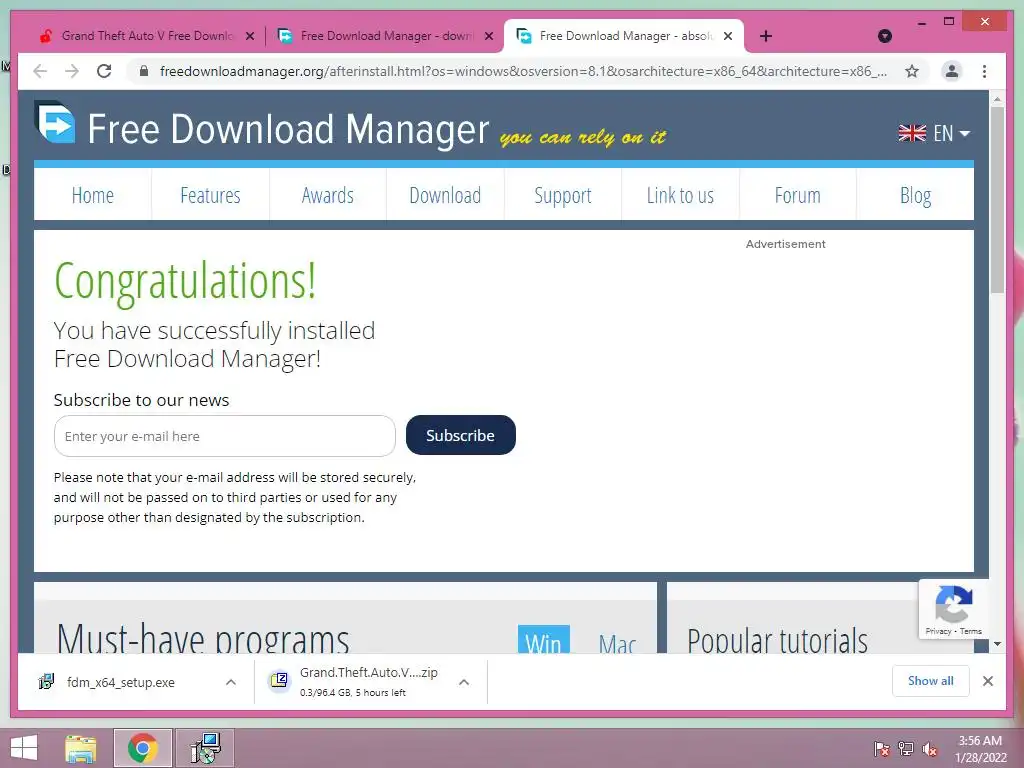Viewport: 1024px width, 768px height.
Task: Go to the Download page
Action: (445, 195)
